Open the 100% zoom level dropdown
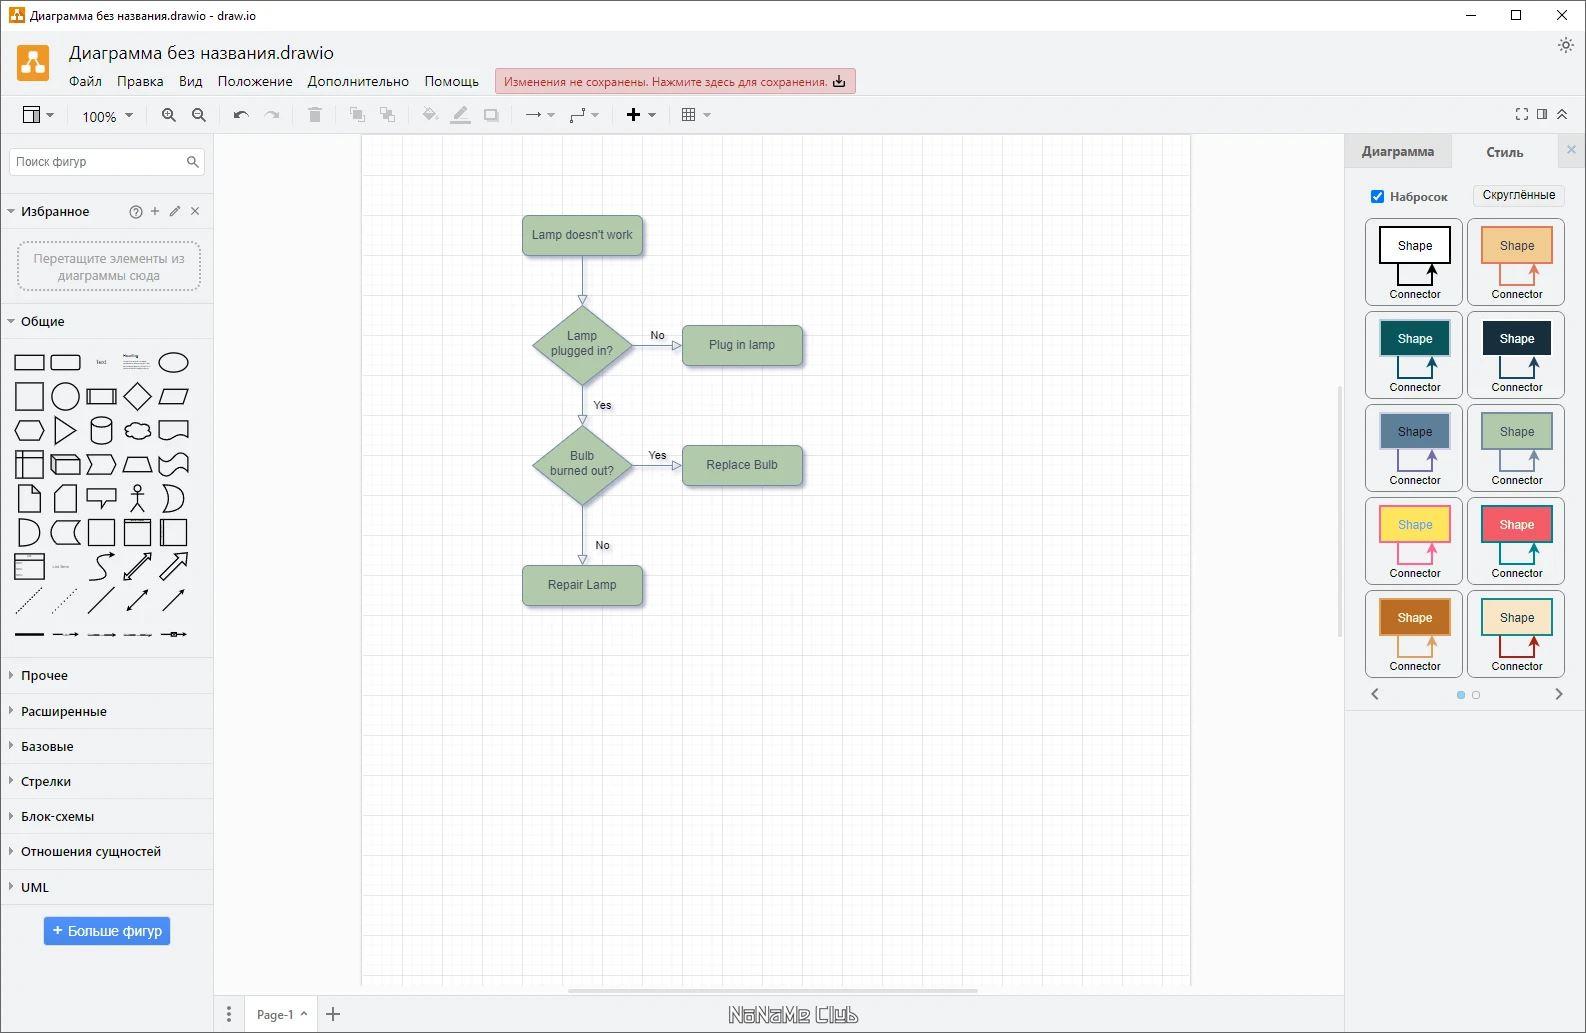This screenshot has width=1586, height=1033. coord(107,116)
